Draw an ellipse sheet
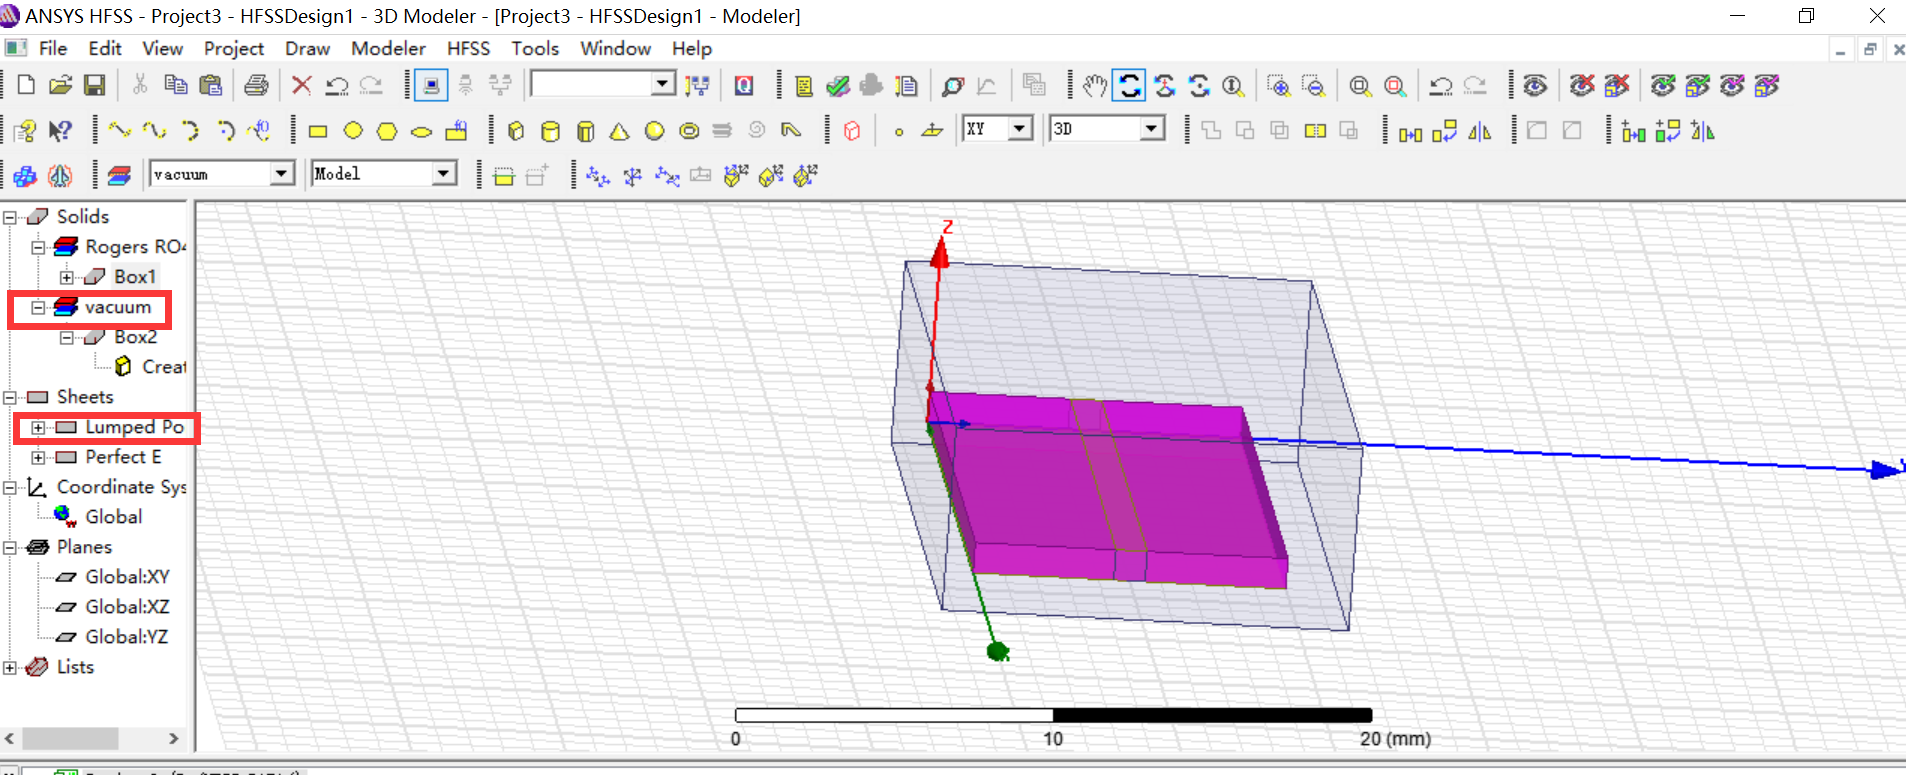Screen dimensions: 1906x775 421,131
